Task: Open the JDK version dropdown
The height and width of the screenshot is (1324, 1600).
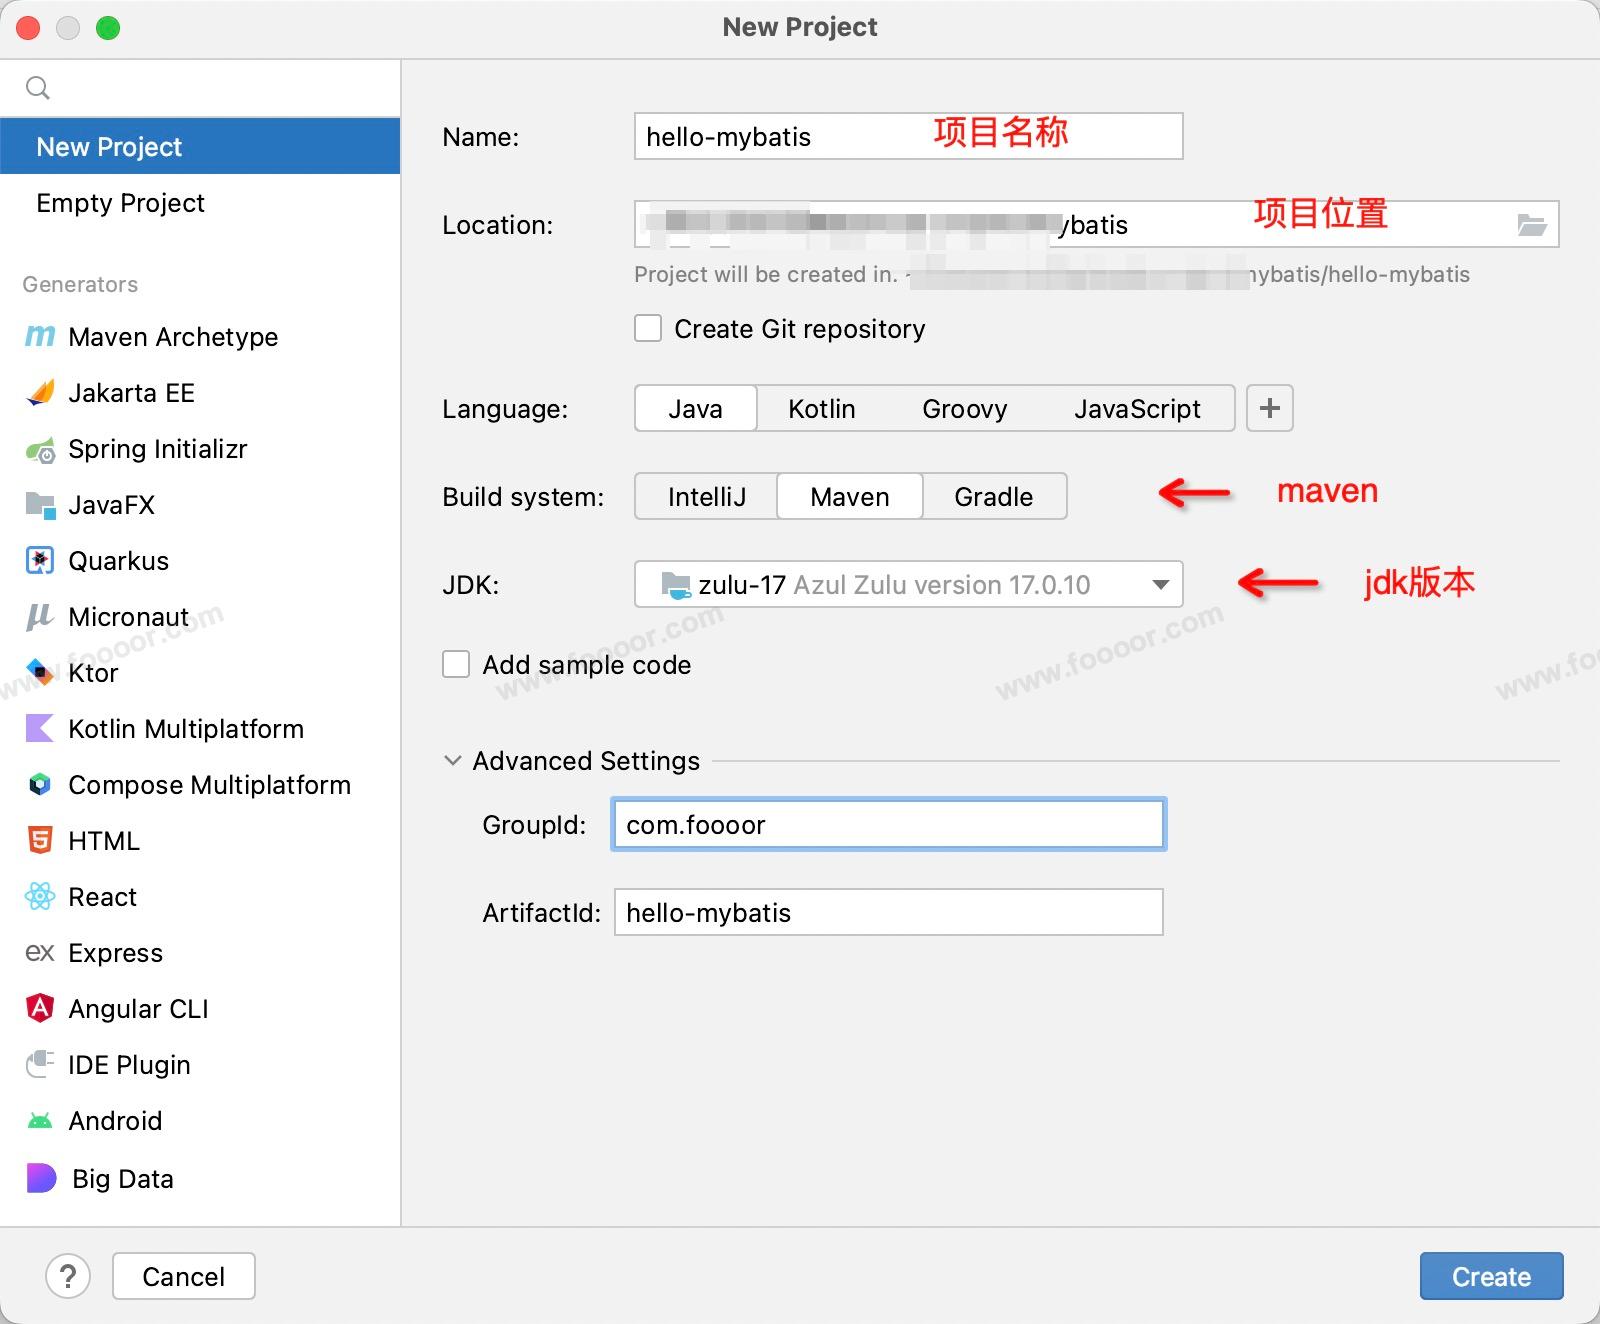Action: pyautogui.click(x=1160, y=585)
